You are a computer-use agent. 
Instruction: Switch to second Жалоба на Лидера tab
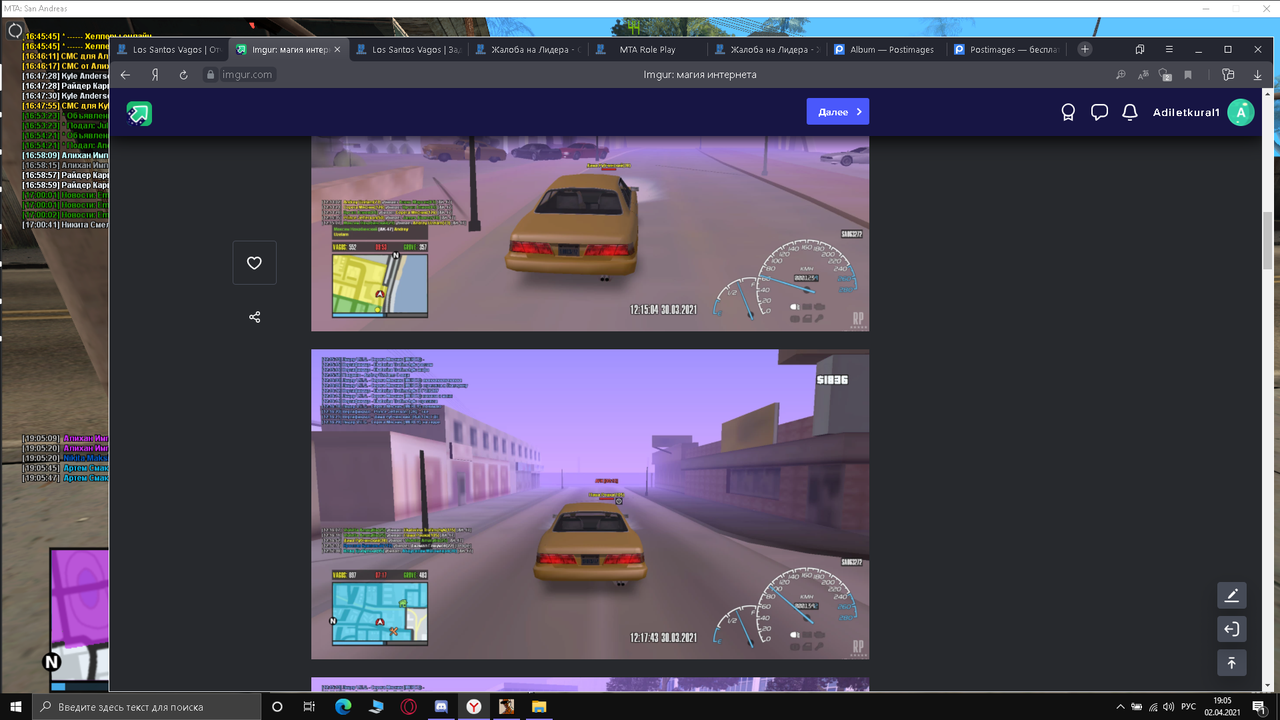(x=768, y=49)
